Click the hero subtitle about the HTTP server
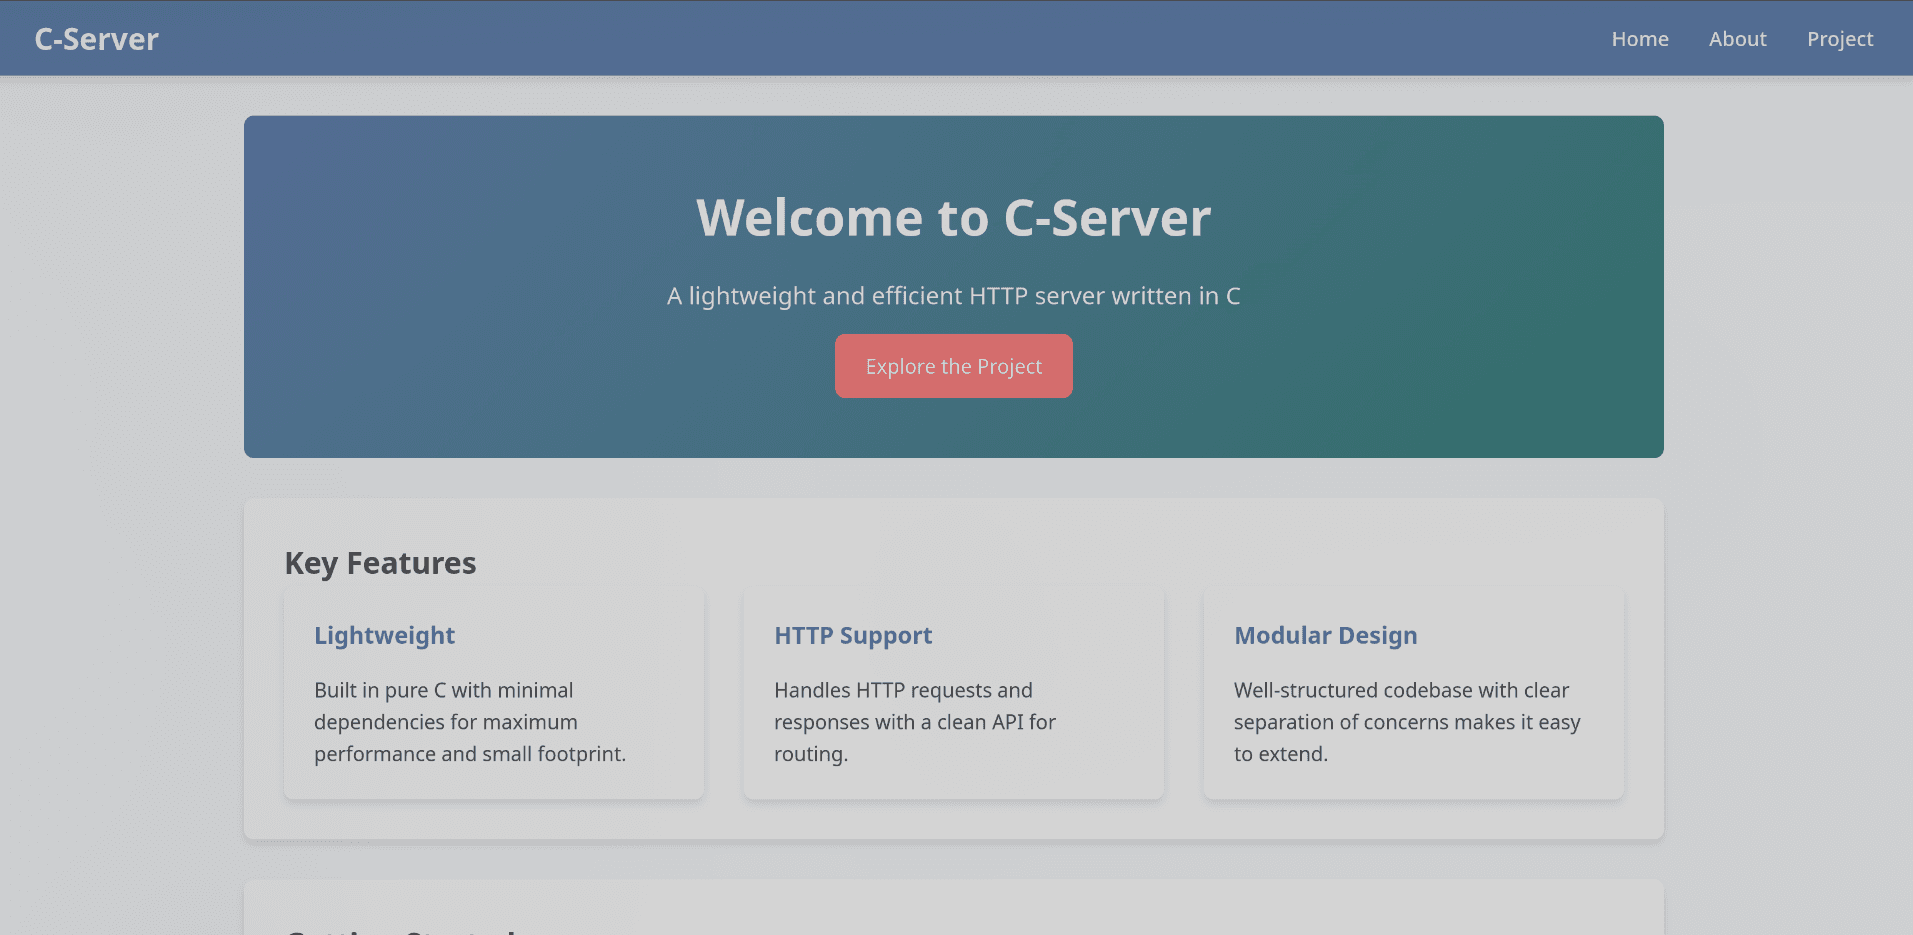Viewport: 1913px width, 935px height. coord(952,296)
